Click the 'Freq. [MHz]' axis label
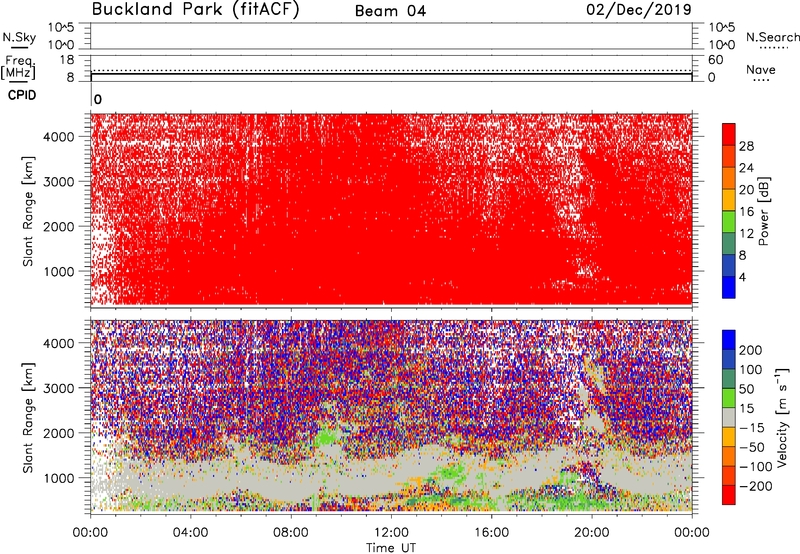The image size is (800, 554). (x=19, y=67)
